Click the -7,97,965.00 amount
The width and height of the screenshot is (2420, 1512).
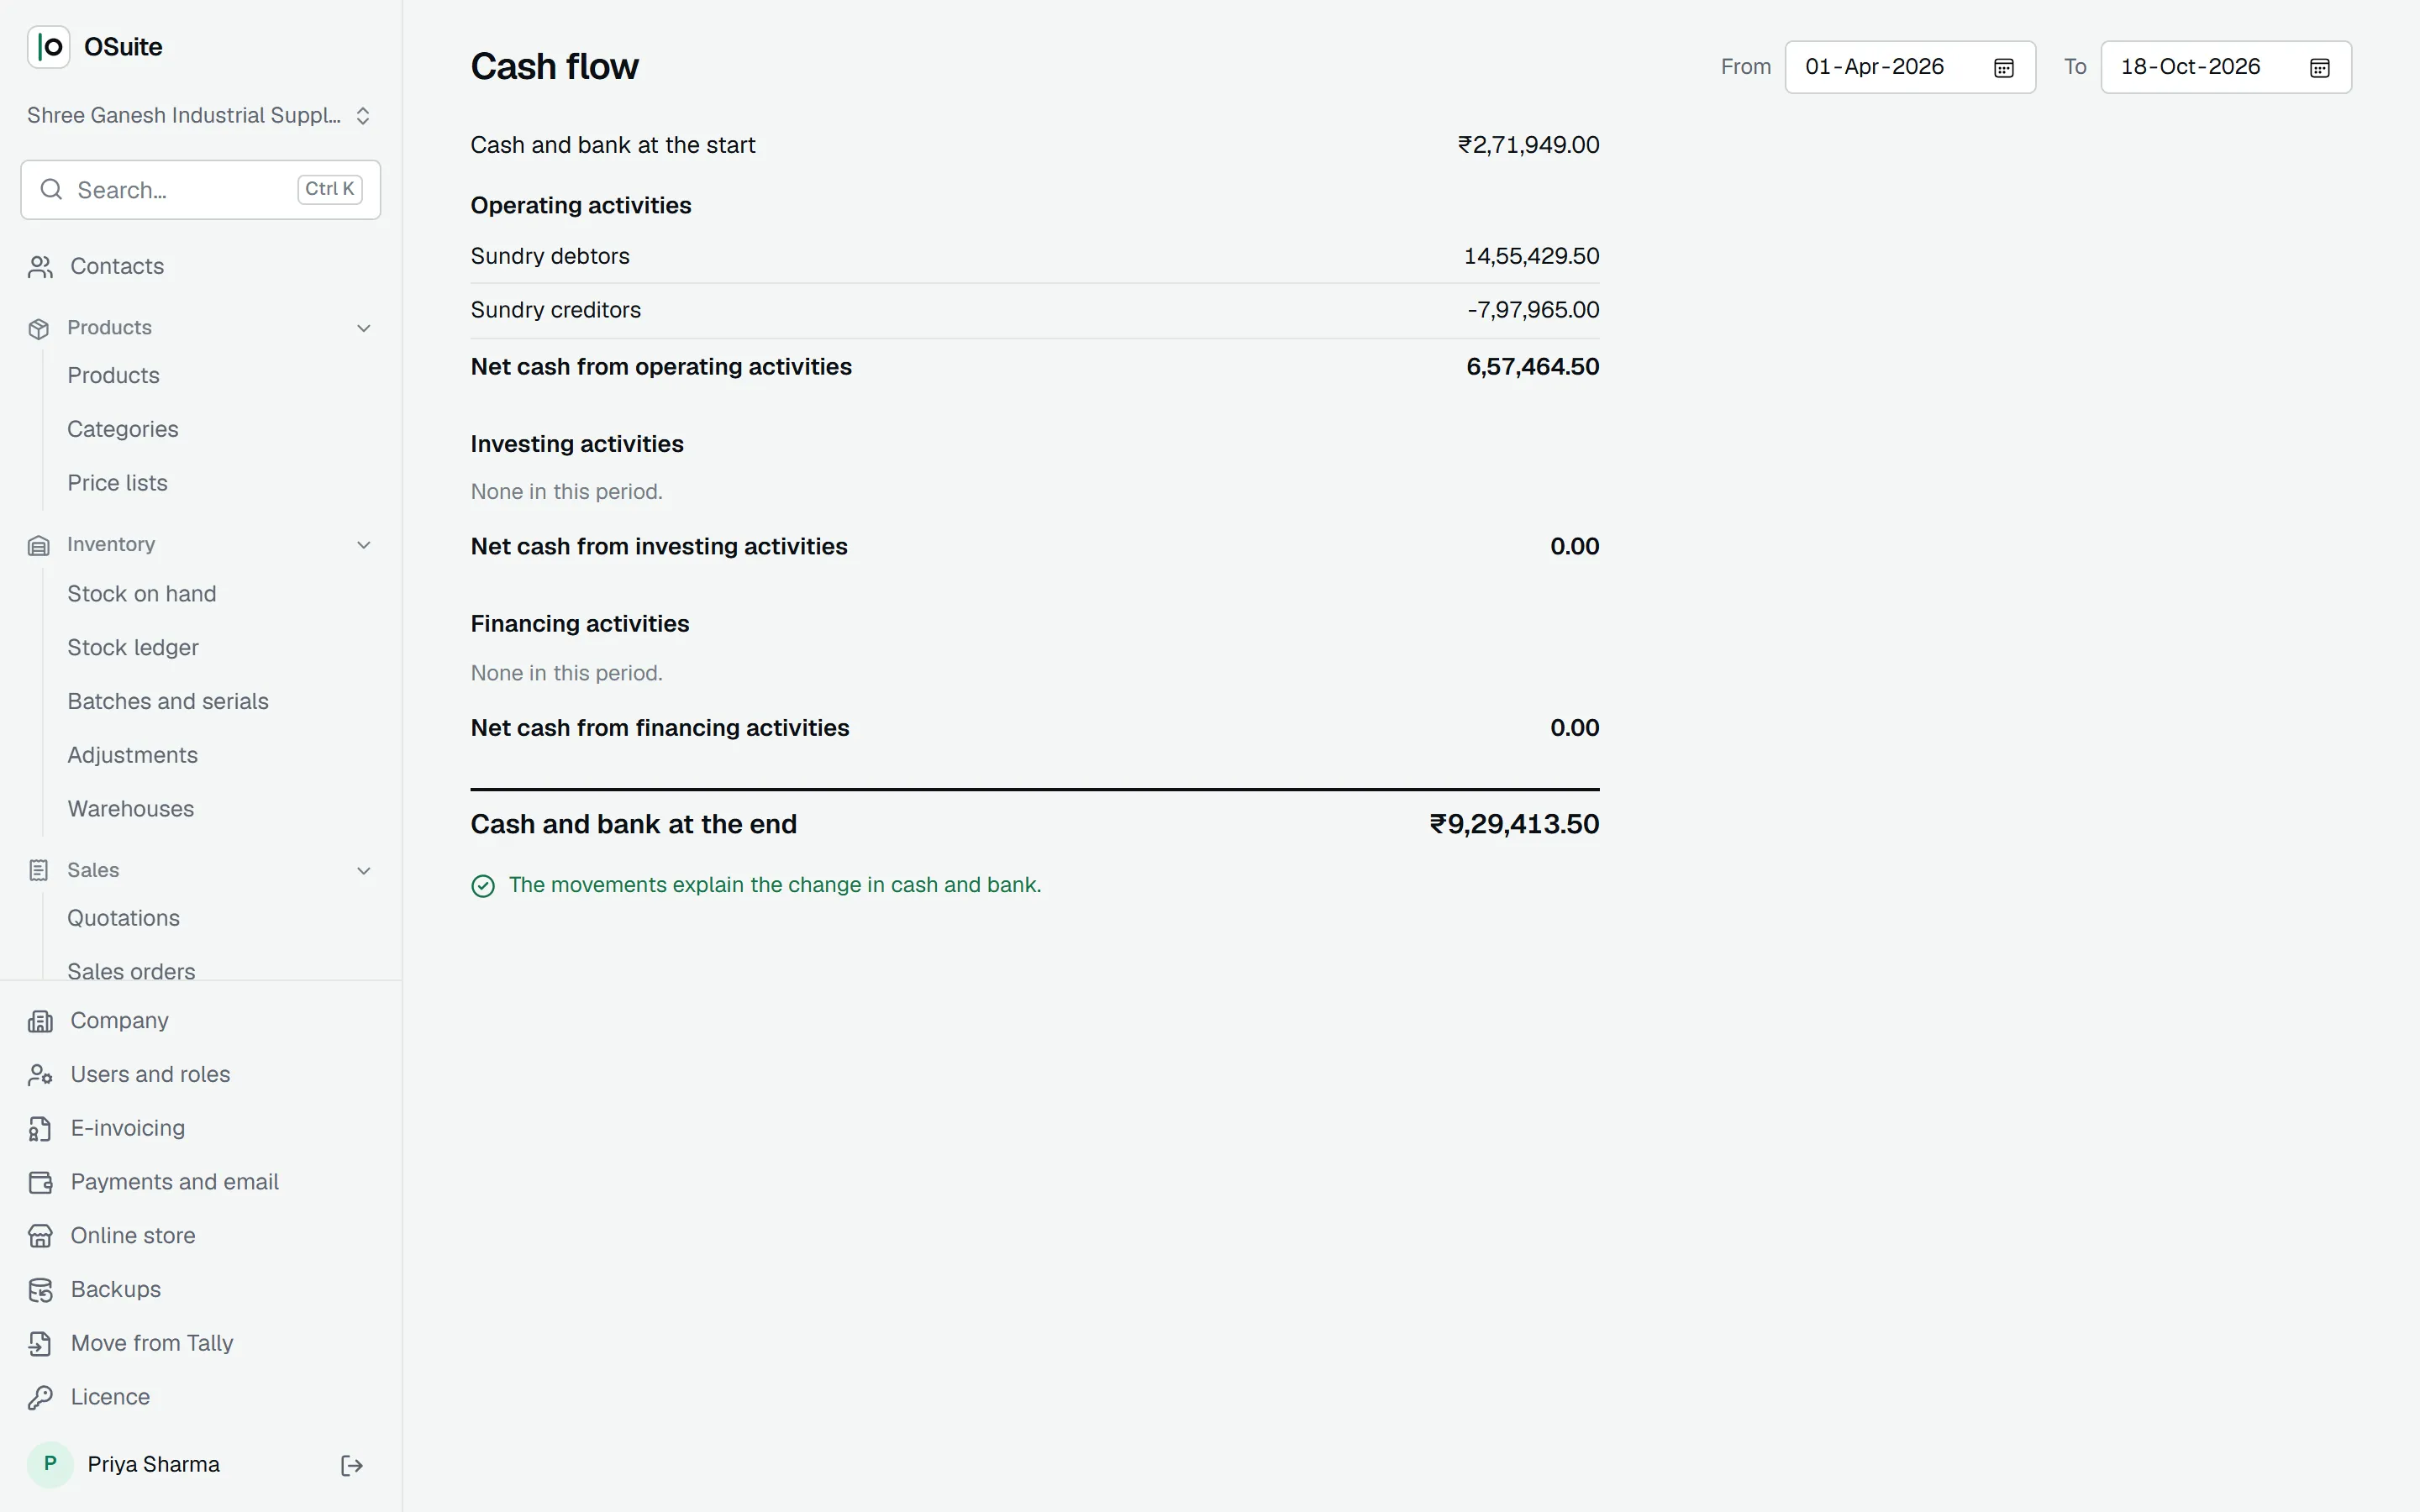pyautogui.click(x=1533, y=311)
